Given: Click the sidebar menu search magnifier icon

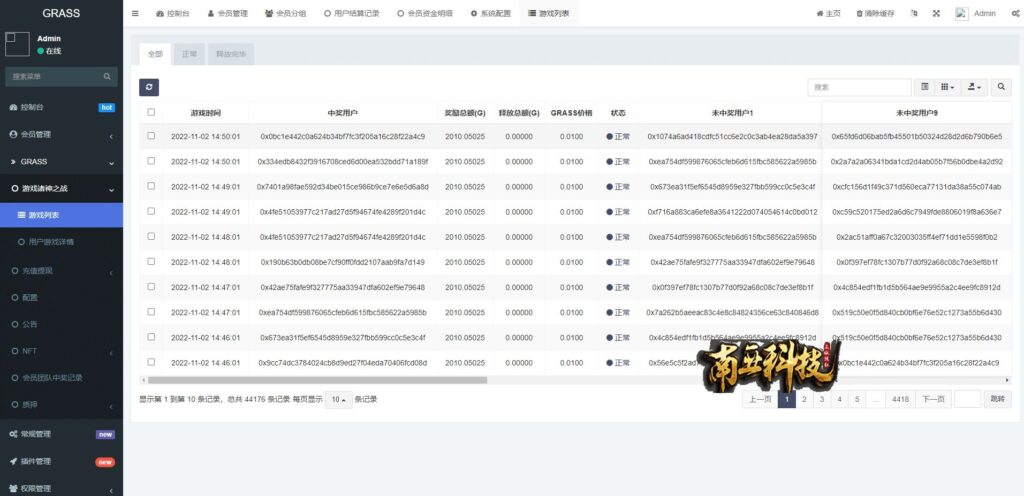Looking at the screenshot, I should (x=107, y=76).
